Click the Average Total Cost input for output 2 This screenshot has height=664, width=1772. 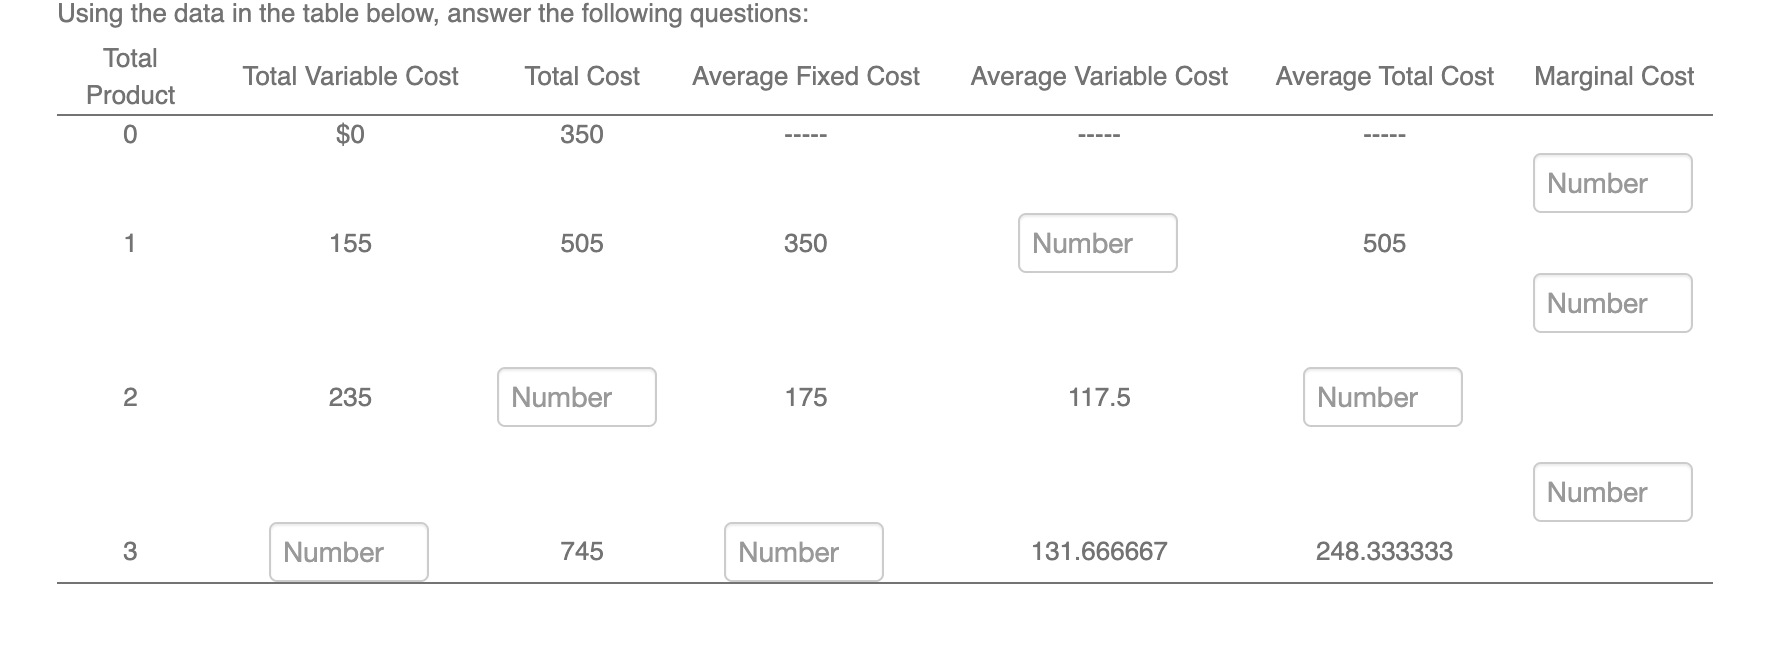[1383, 397]
